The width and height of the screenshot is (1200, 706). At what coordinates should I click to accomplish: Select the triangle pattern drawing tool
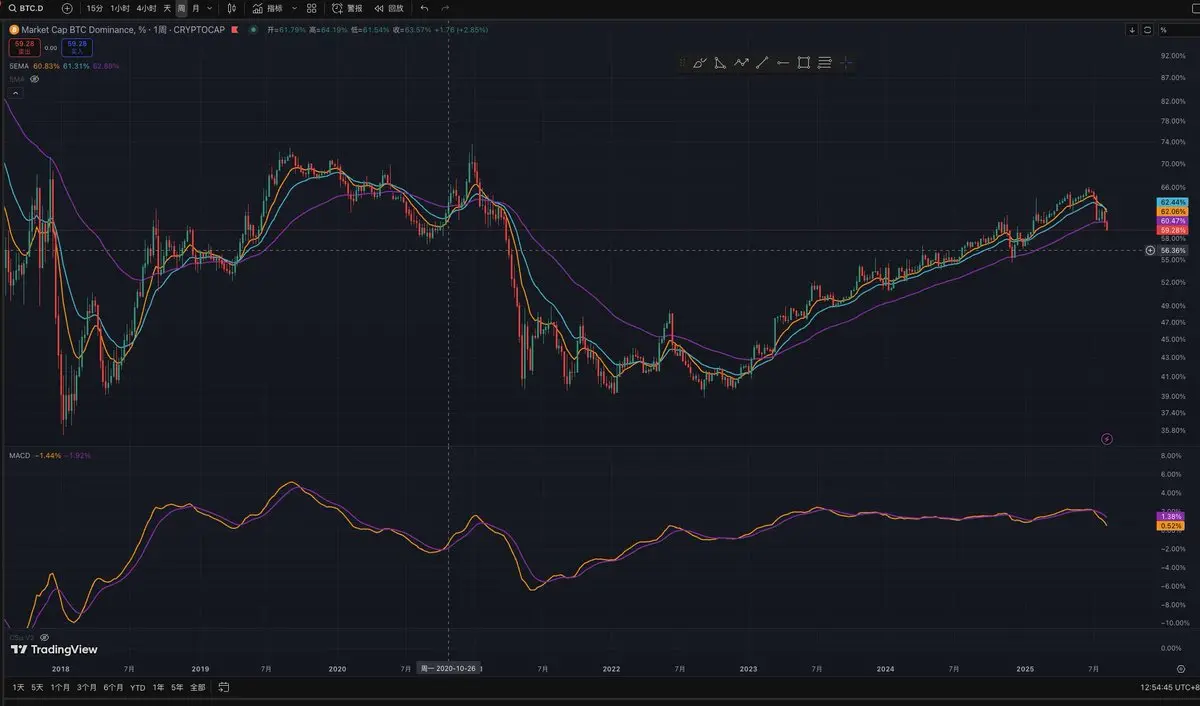pos(720,63)
